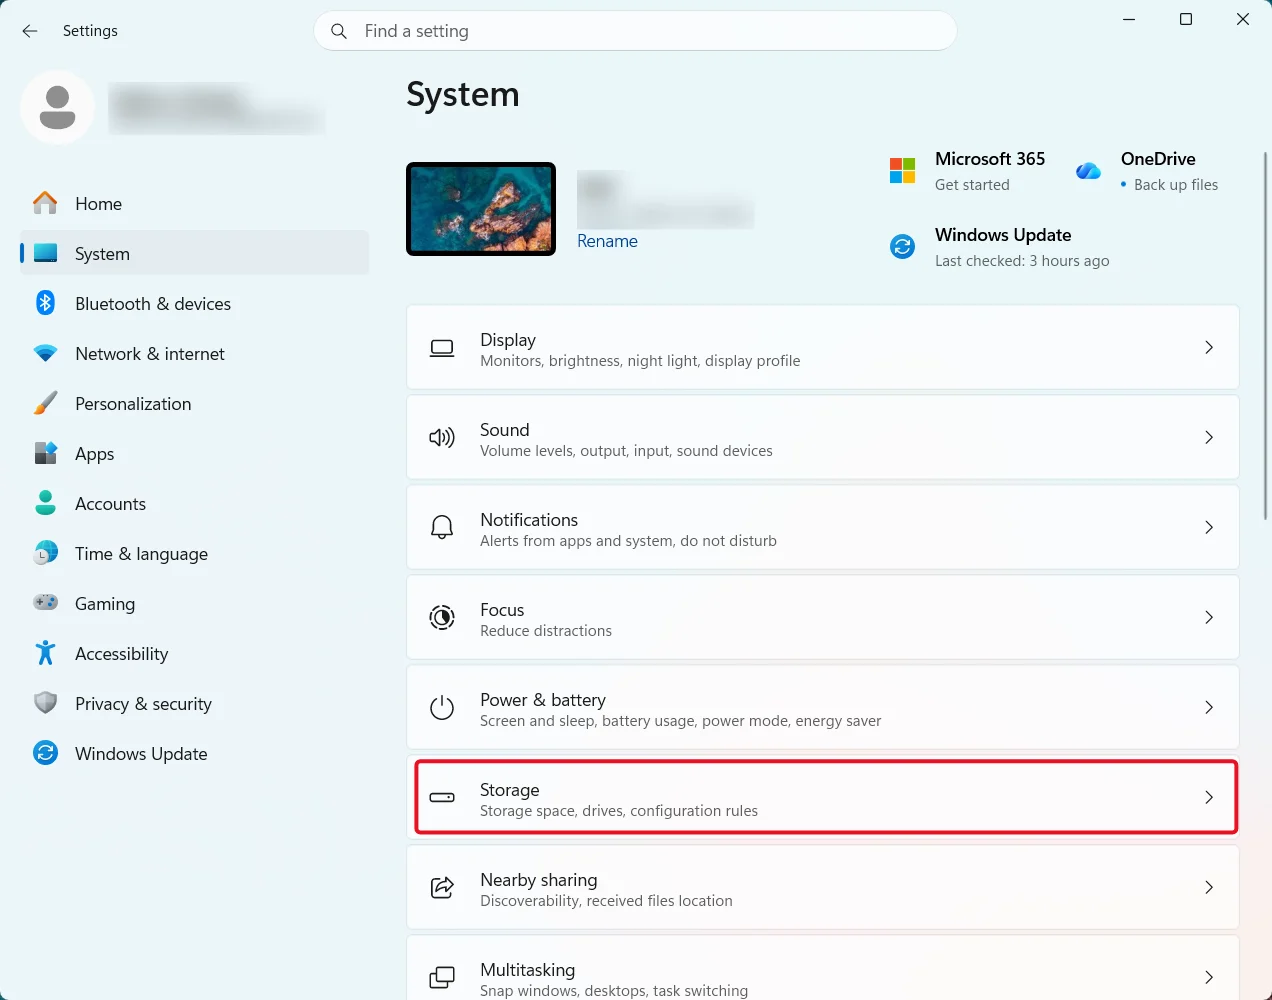Click the Home house icon

coord(45,203)
